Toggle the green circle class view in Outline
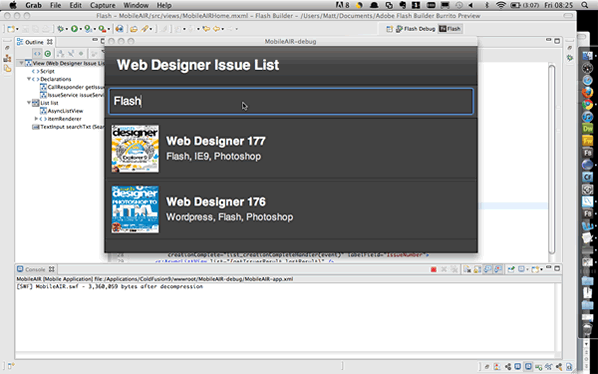Screen dimensions: 598x374 coord(48,54)
